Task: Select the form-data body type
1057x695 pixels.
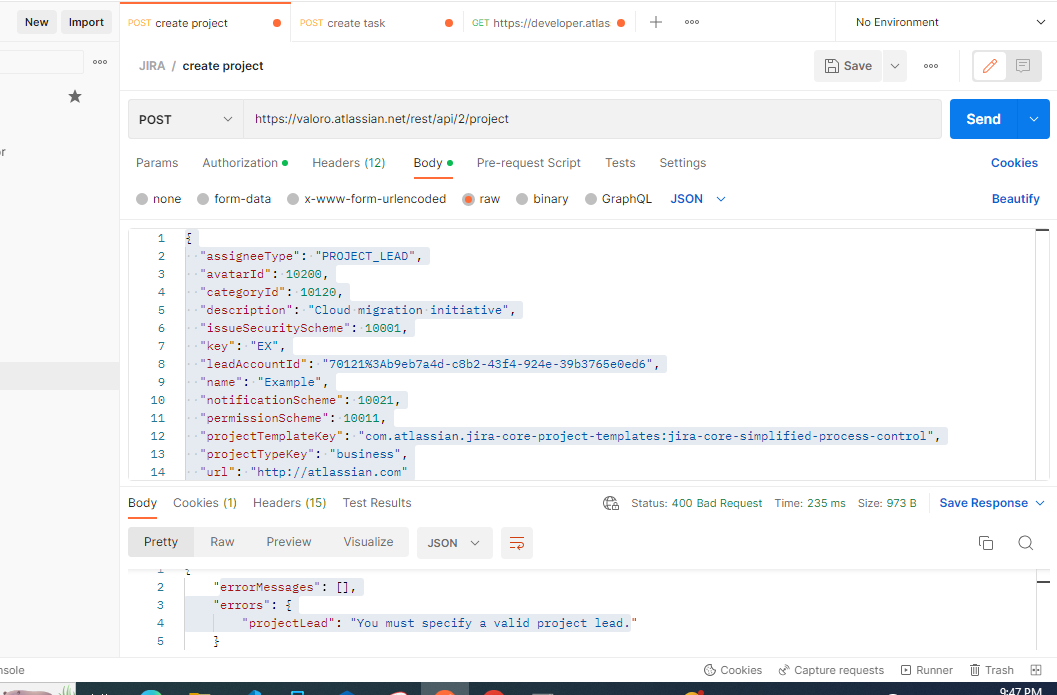Action: point(234,198)
